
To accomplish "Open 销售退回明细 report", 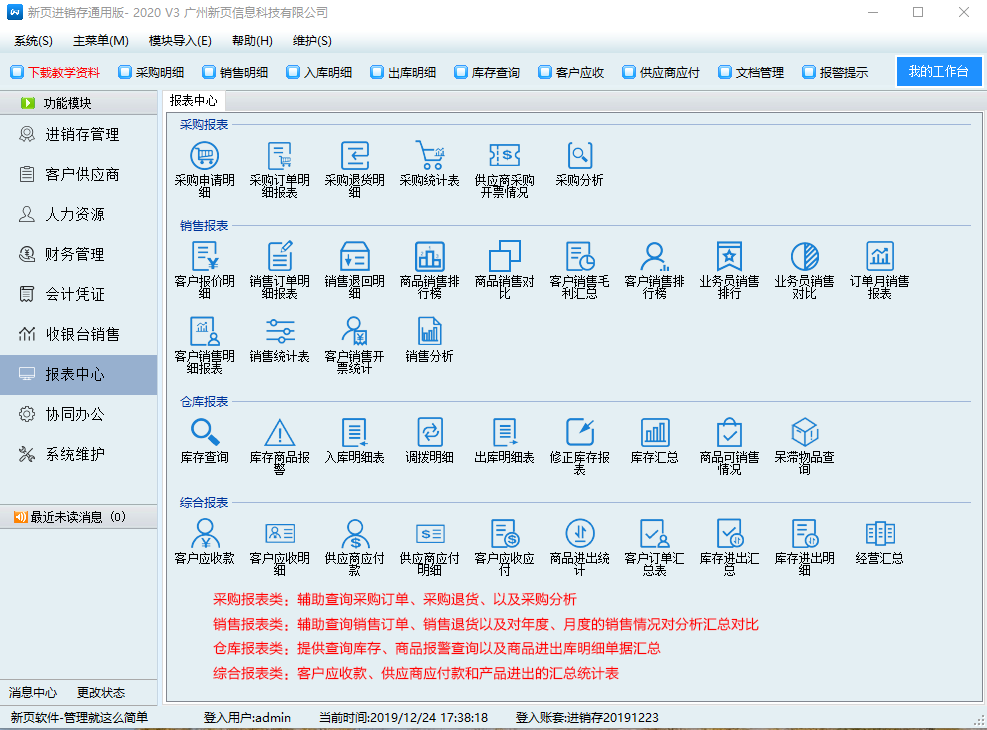I will [354, 256].
